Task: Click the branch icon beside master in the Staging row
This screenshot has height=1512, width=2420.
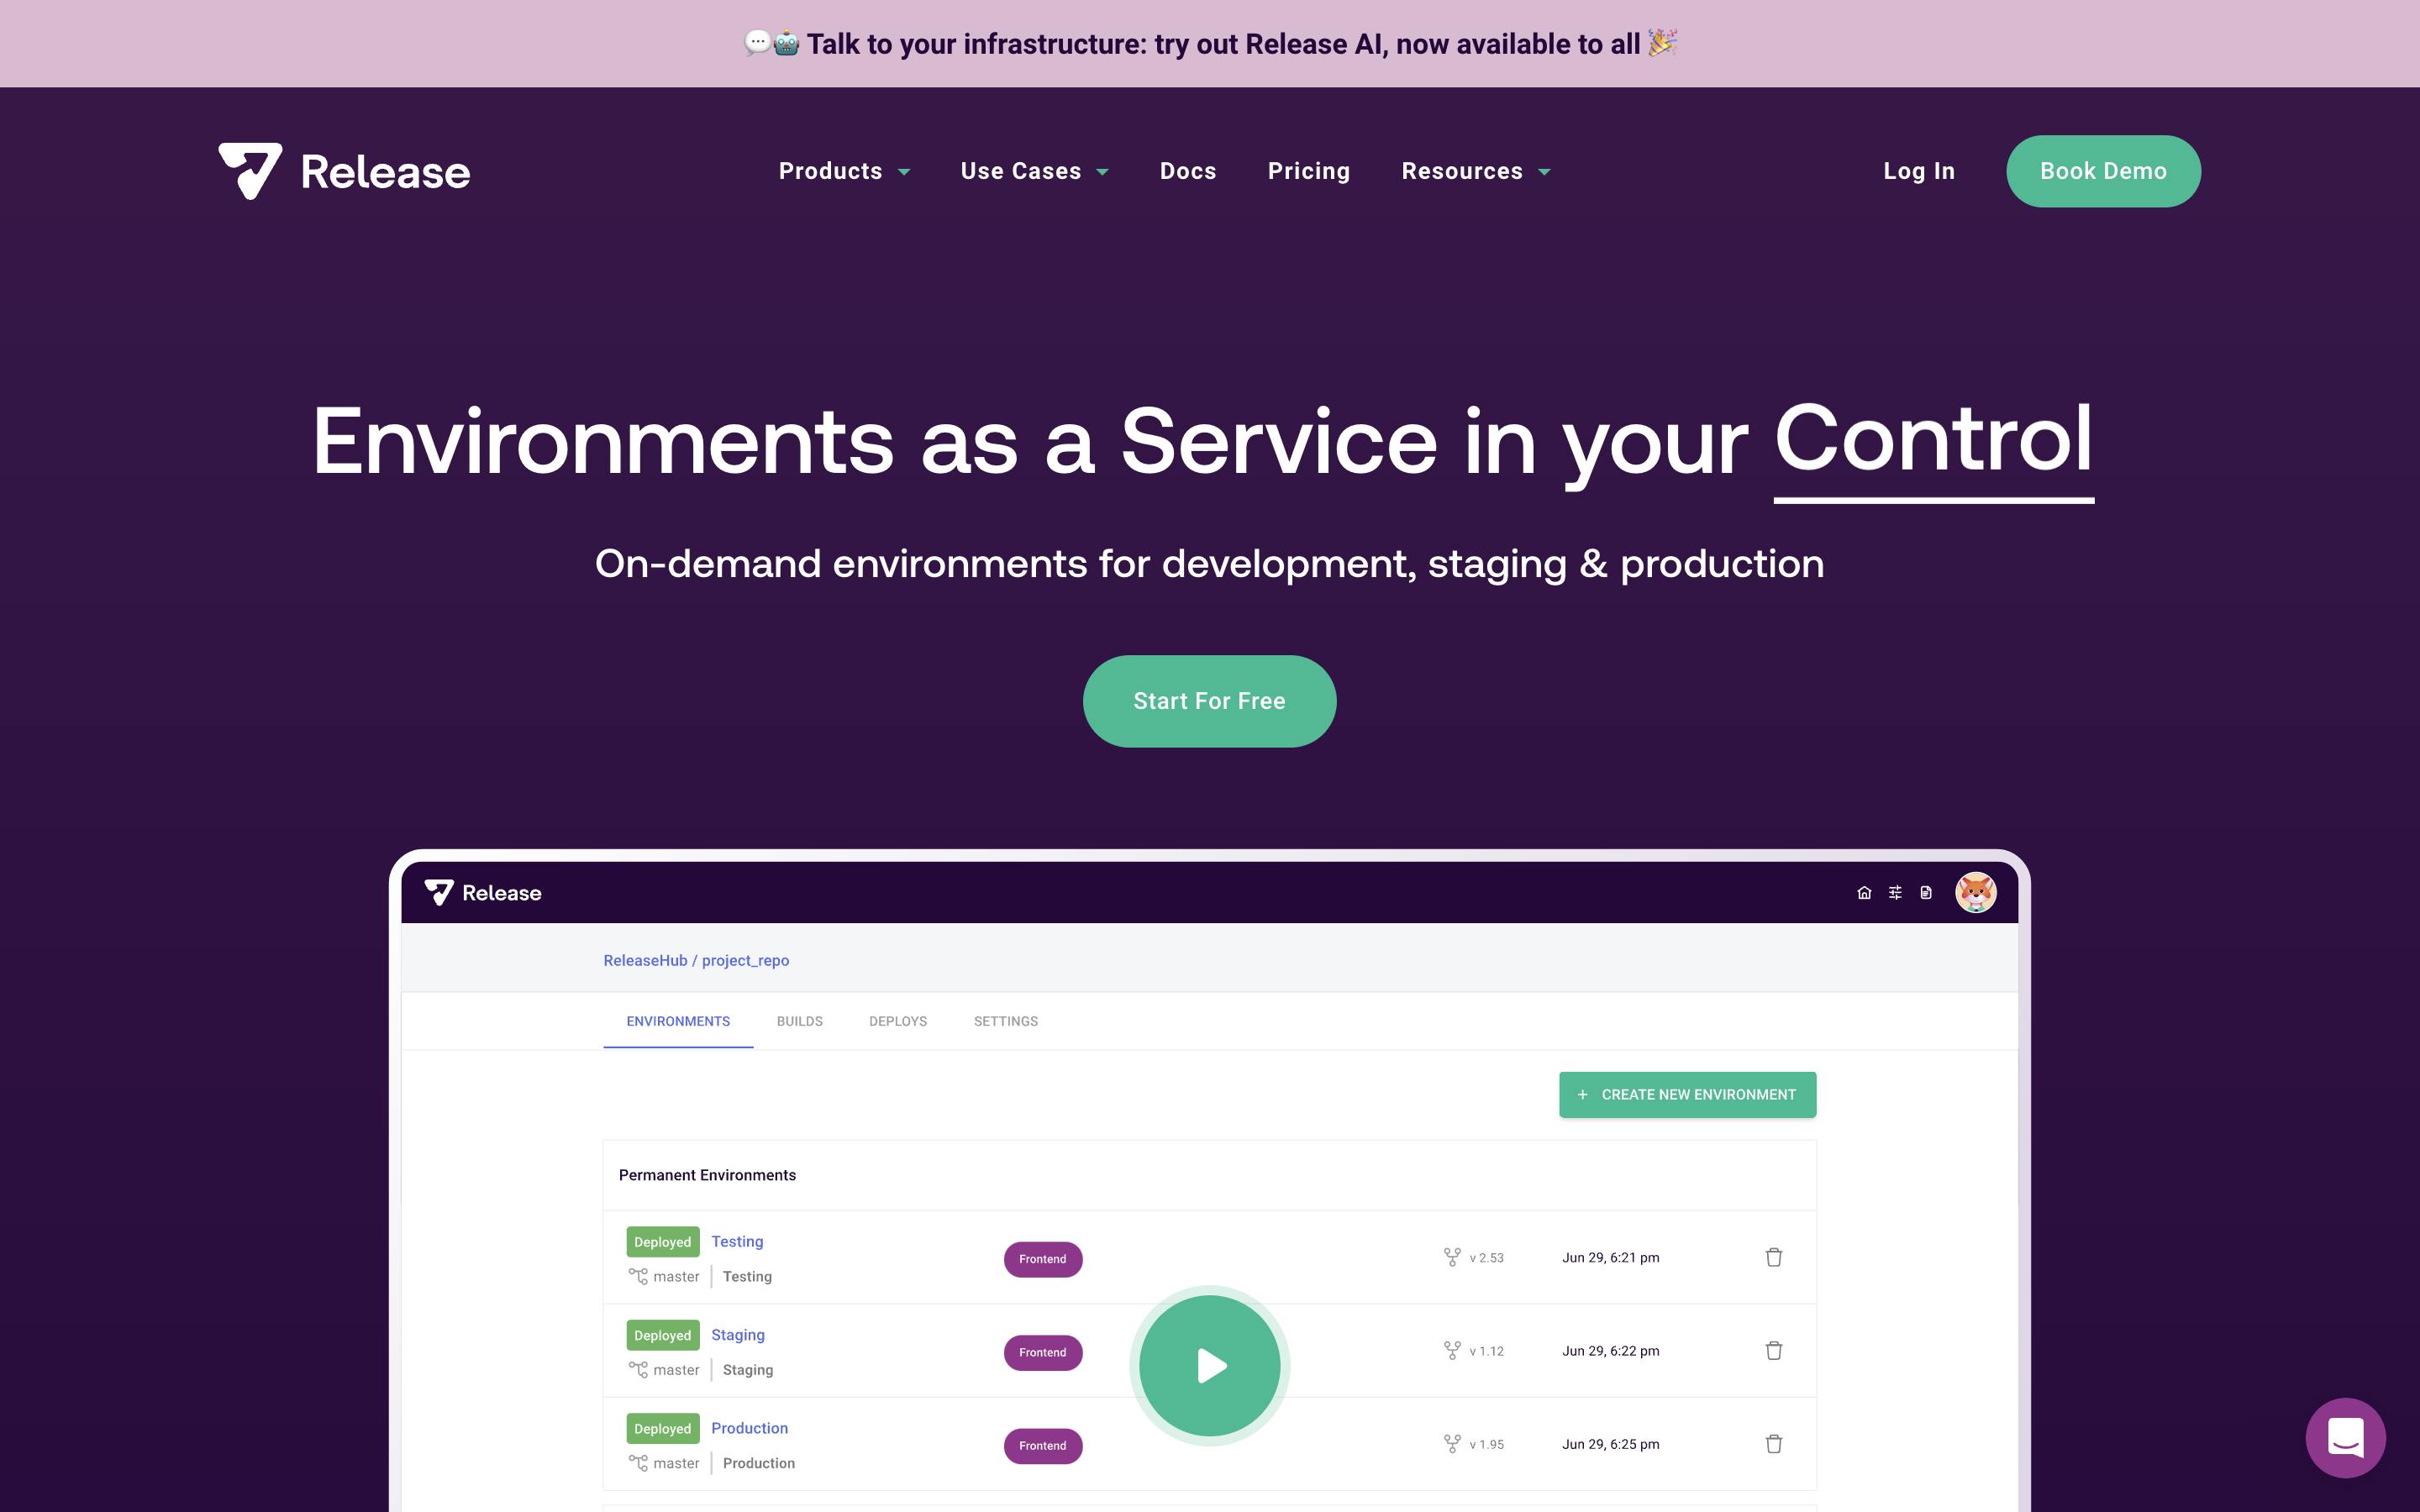Action: pyautogui.click(x=638, y=1369)
